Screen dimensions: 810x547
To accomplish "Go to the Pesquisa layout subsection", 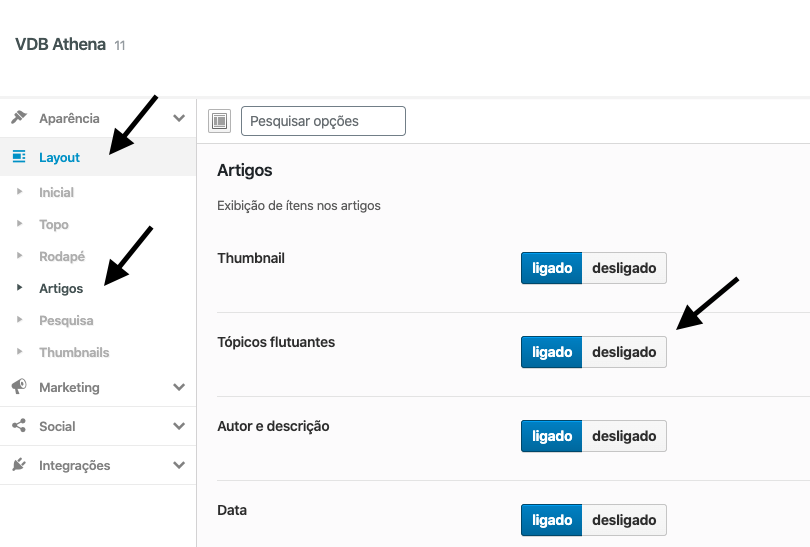I will [66, 320].
